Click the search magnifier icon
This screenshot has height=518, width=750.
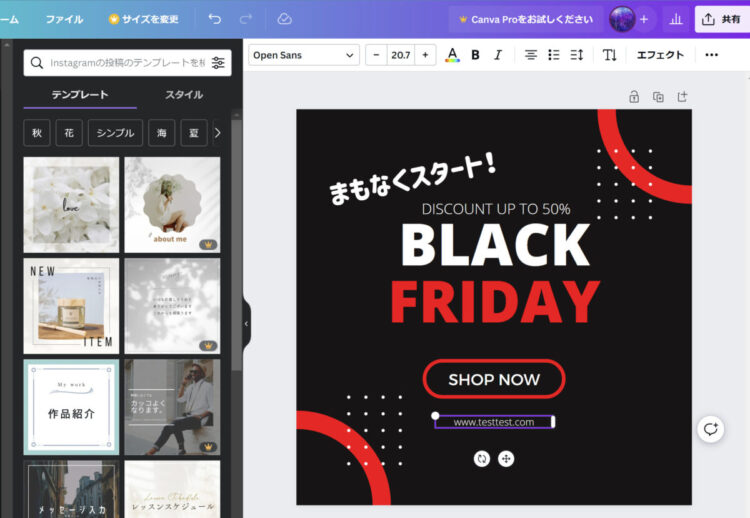[x=37, y=63]
